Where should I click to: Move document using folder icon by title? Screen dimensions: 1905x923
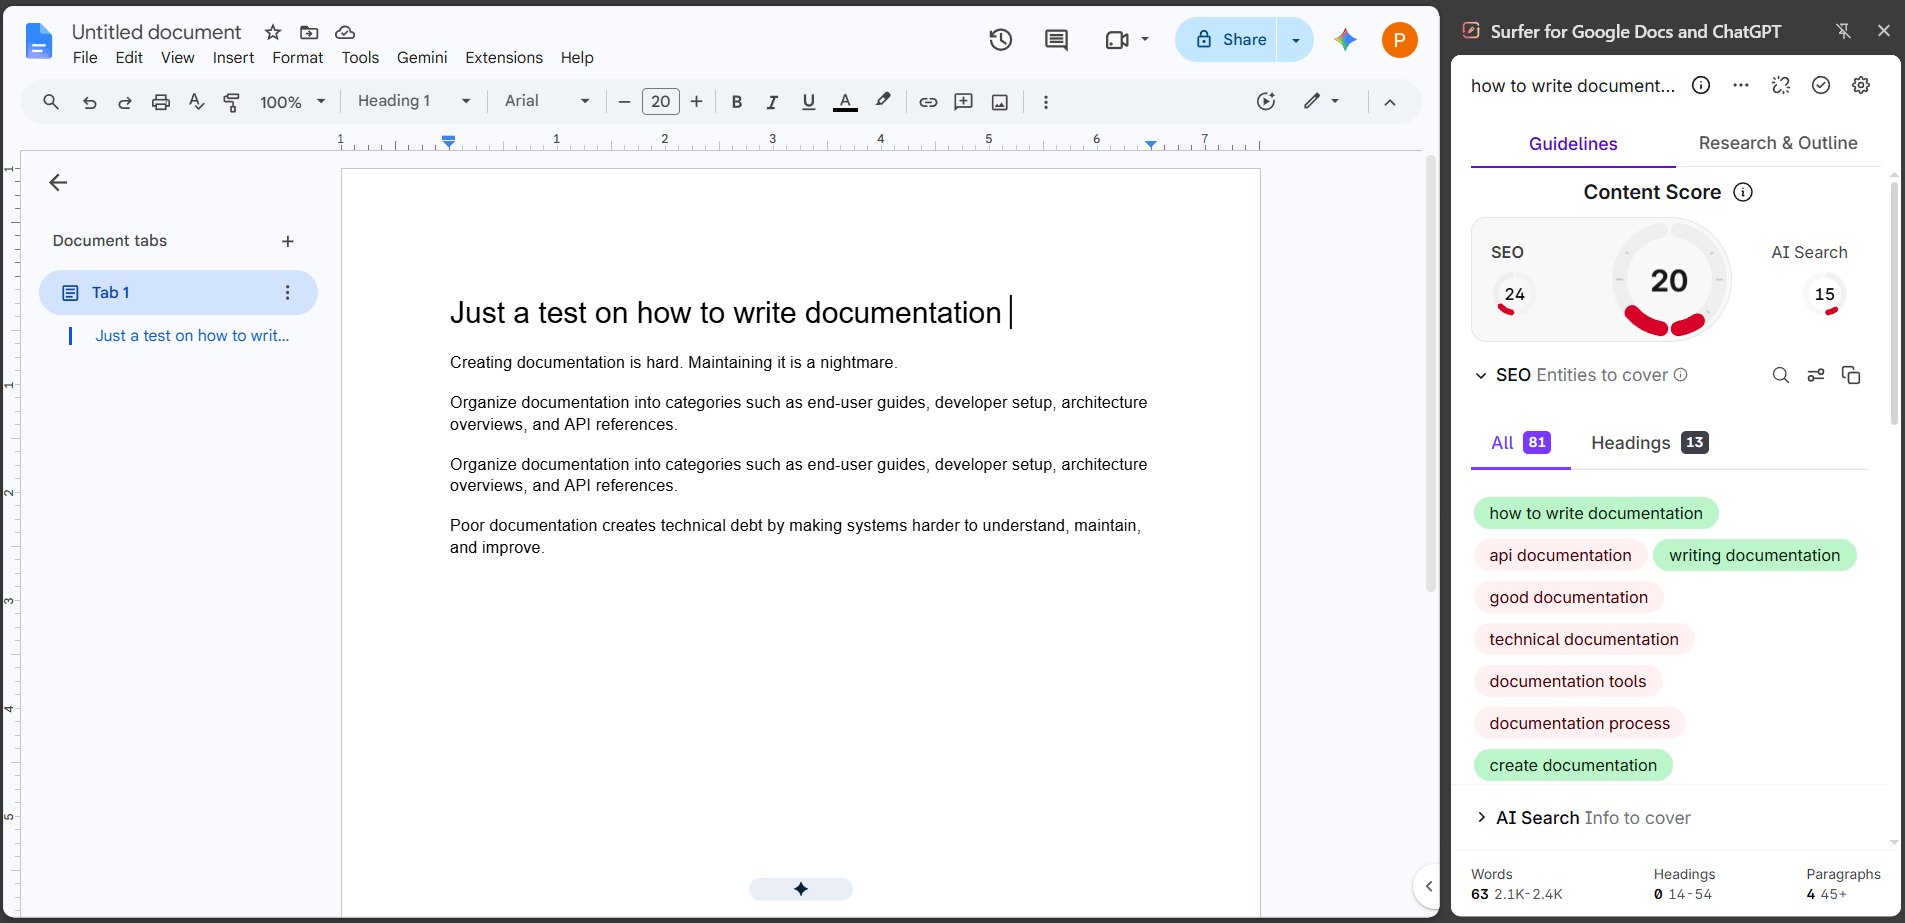[309, 32]
